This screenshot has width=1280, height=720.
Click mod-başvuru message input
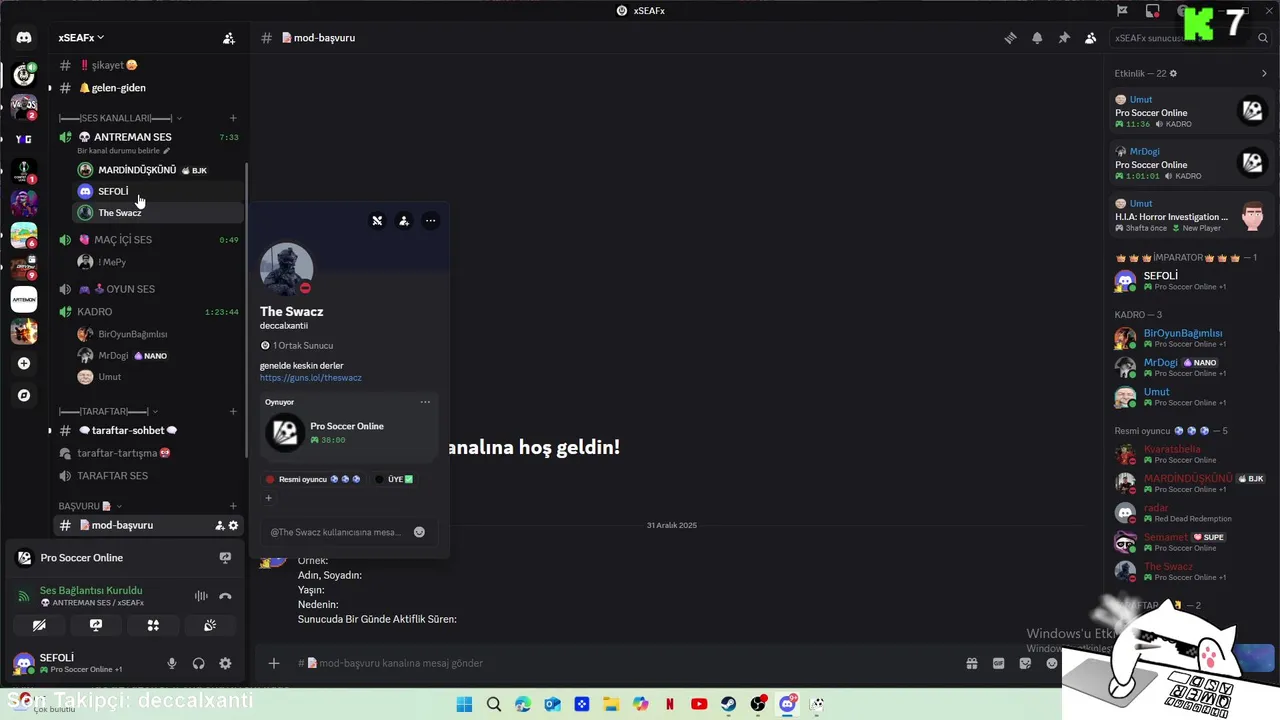[620, 663]
